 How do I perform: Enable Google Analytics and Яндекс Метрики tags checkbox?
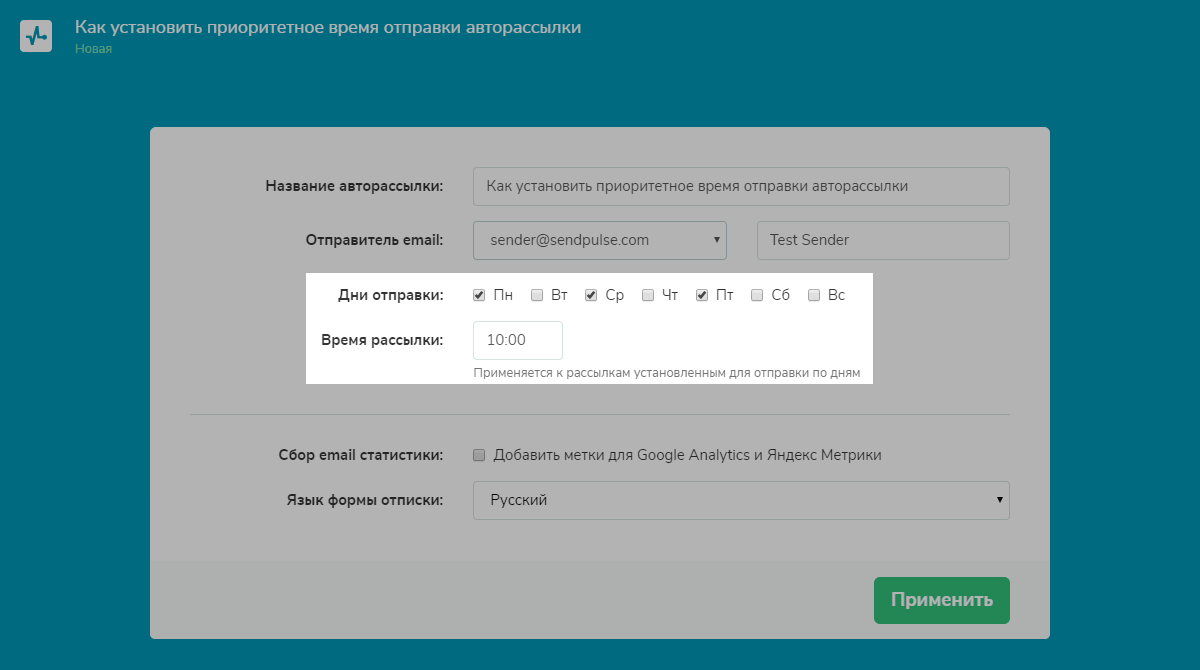[x=479, y=455]
